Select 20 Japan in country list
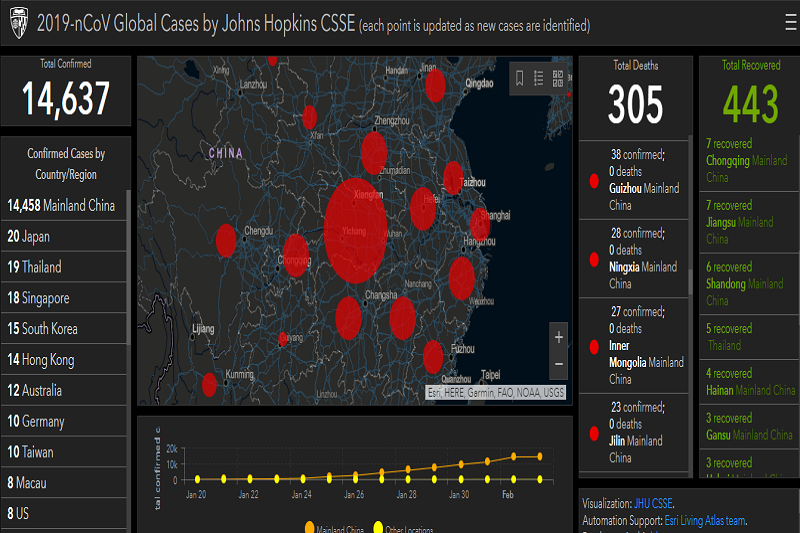The image size is (800, 533). pos(63,236)
